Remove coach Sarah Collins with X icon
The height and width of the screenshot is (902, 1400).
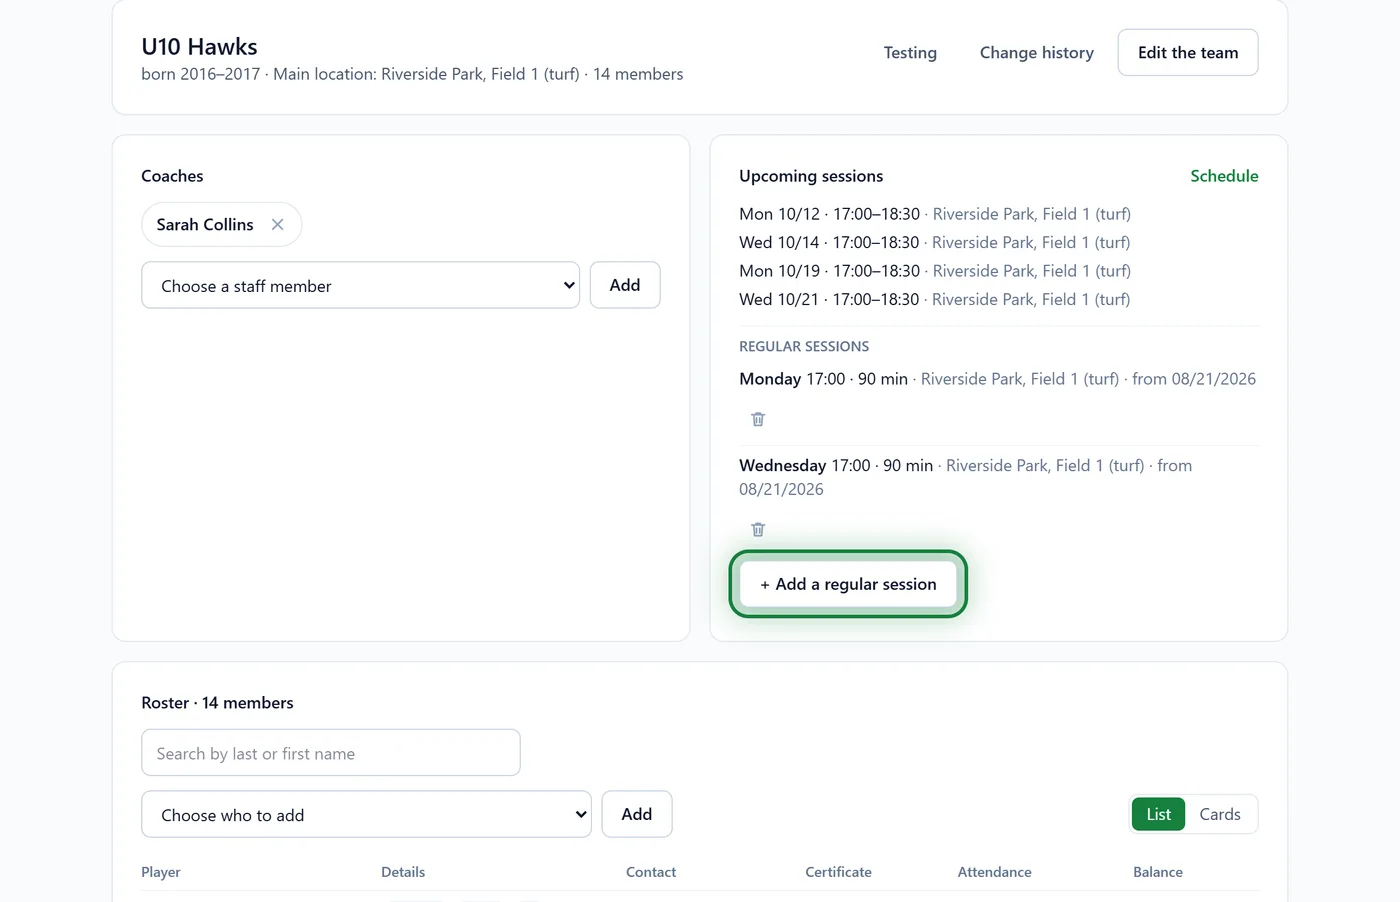278,225
